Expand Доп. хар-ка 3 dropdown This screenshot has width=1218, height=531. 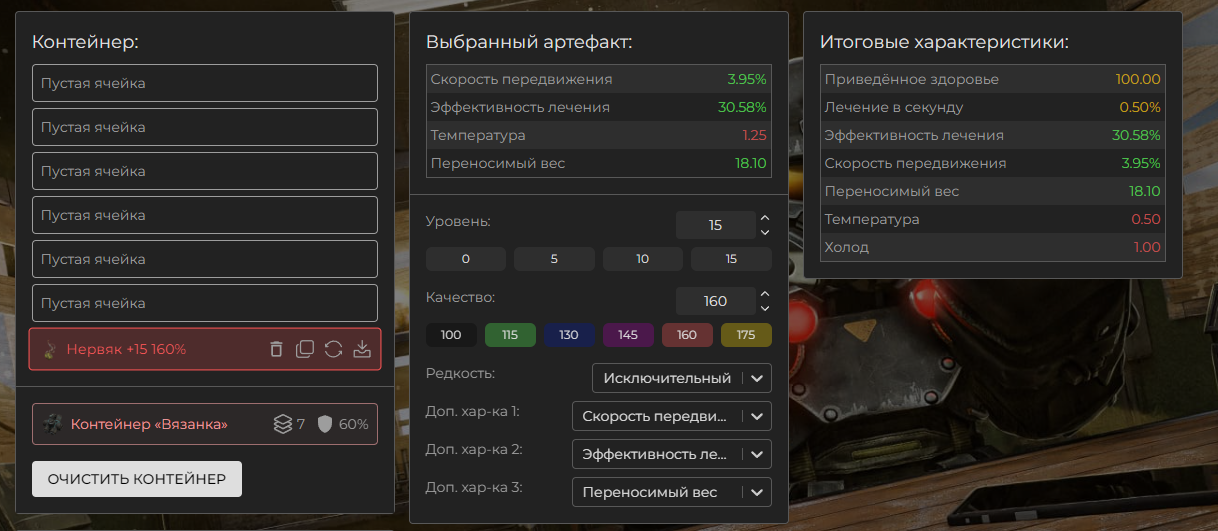pyautogui.click(x=671, y=492)
